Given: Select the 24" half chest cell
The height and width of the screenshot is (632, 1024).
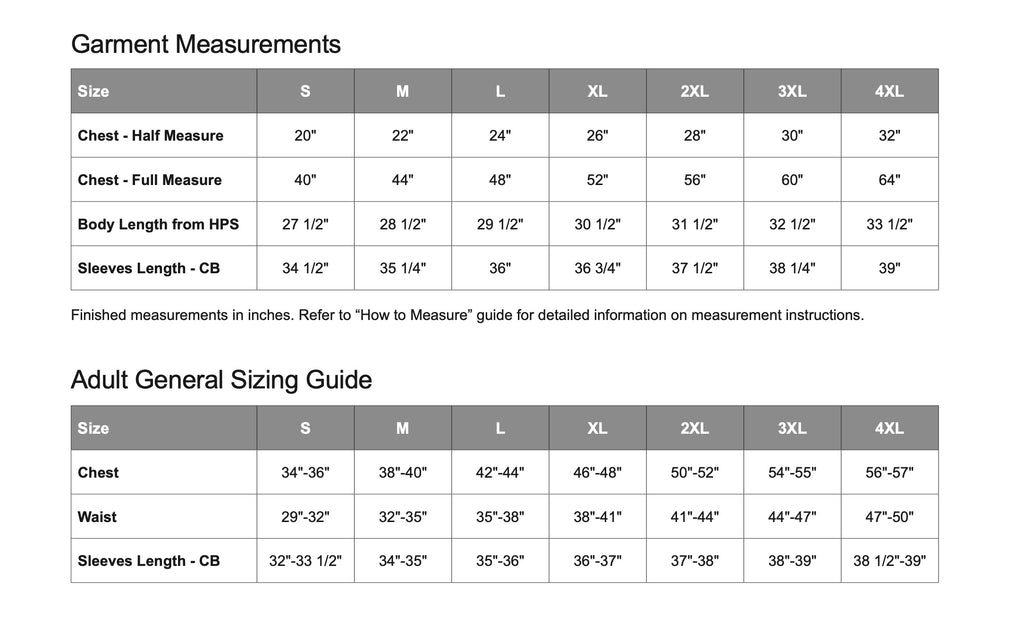Looking at the screenshot, I should click(500, 136).
